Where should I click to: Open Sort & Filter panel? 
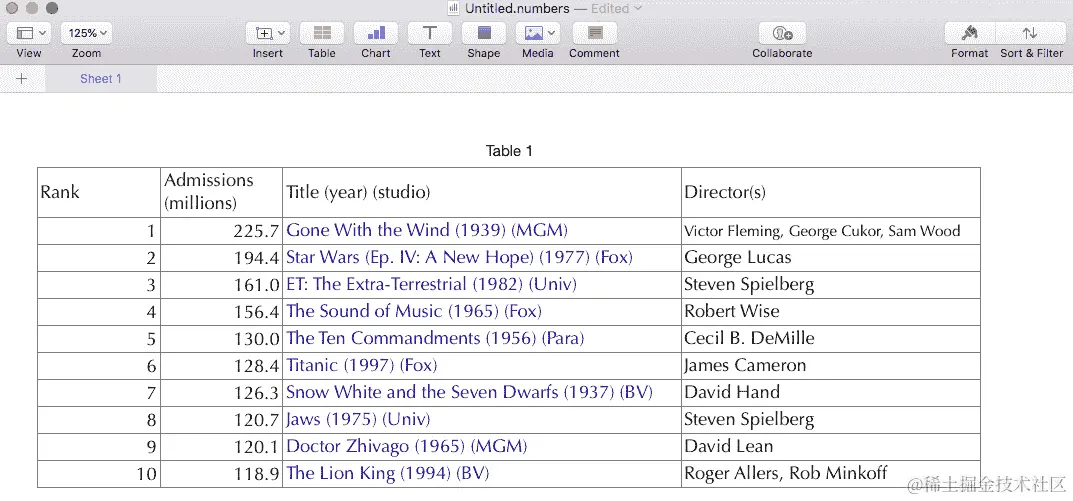[x=1031, y=33]
